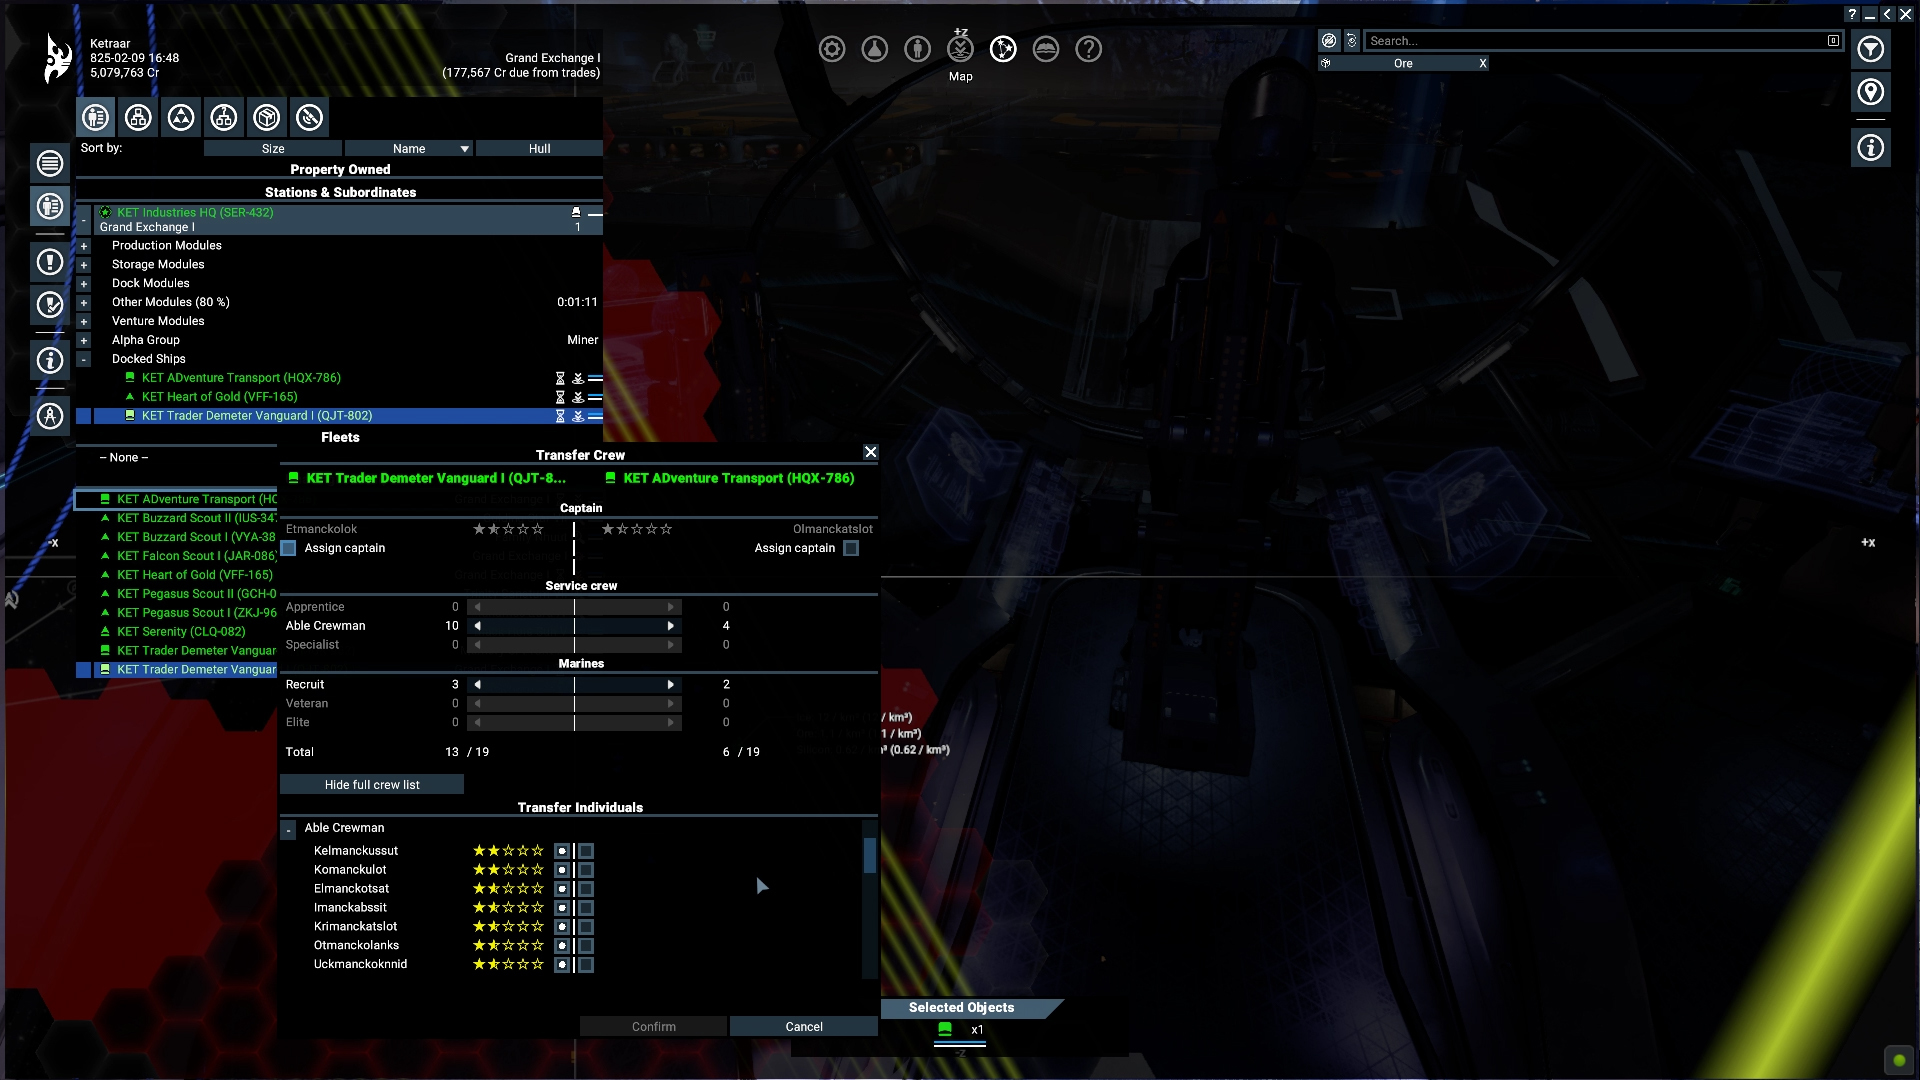Enable checkbox next to Kelmanckussut crewmember

pyautogui.click(x=584, y=851)
